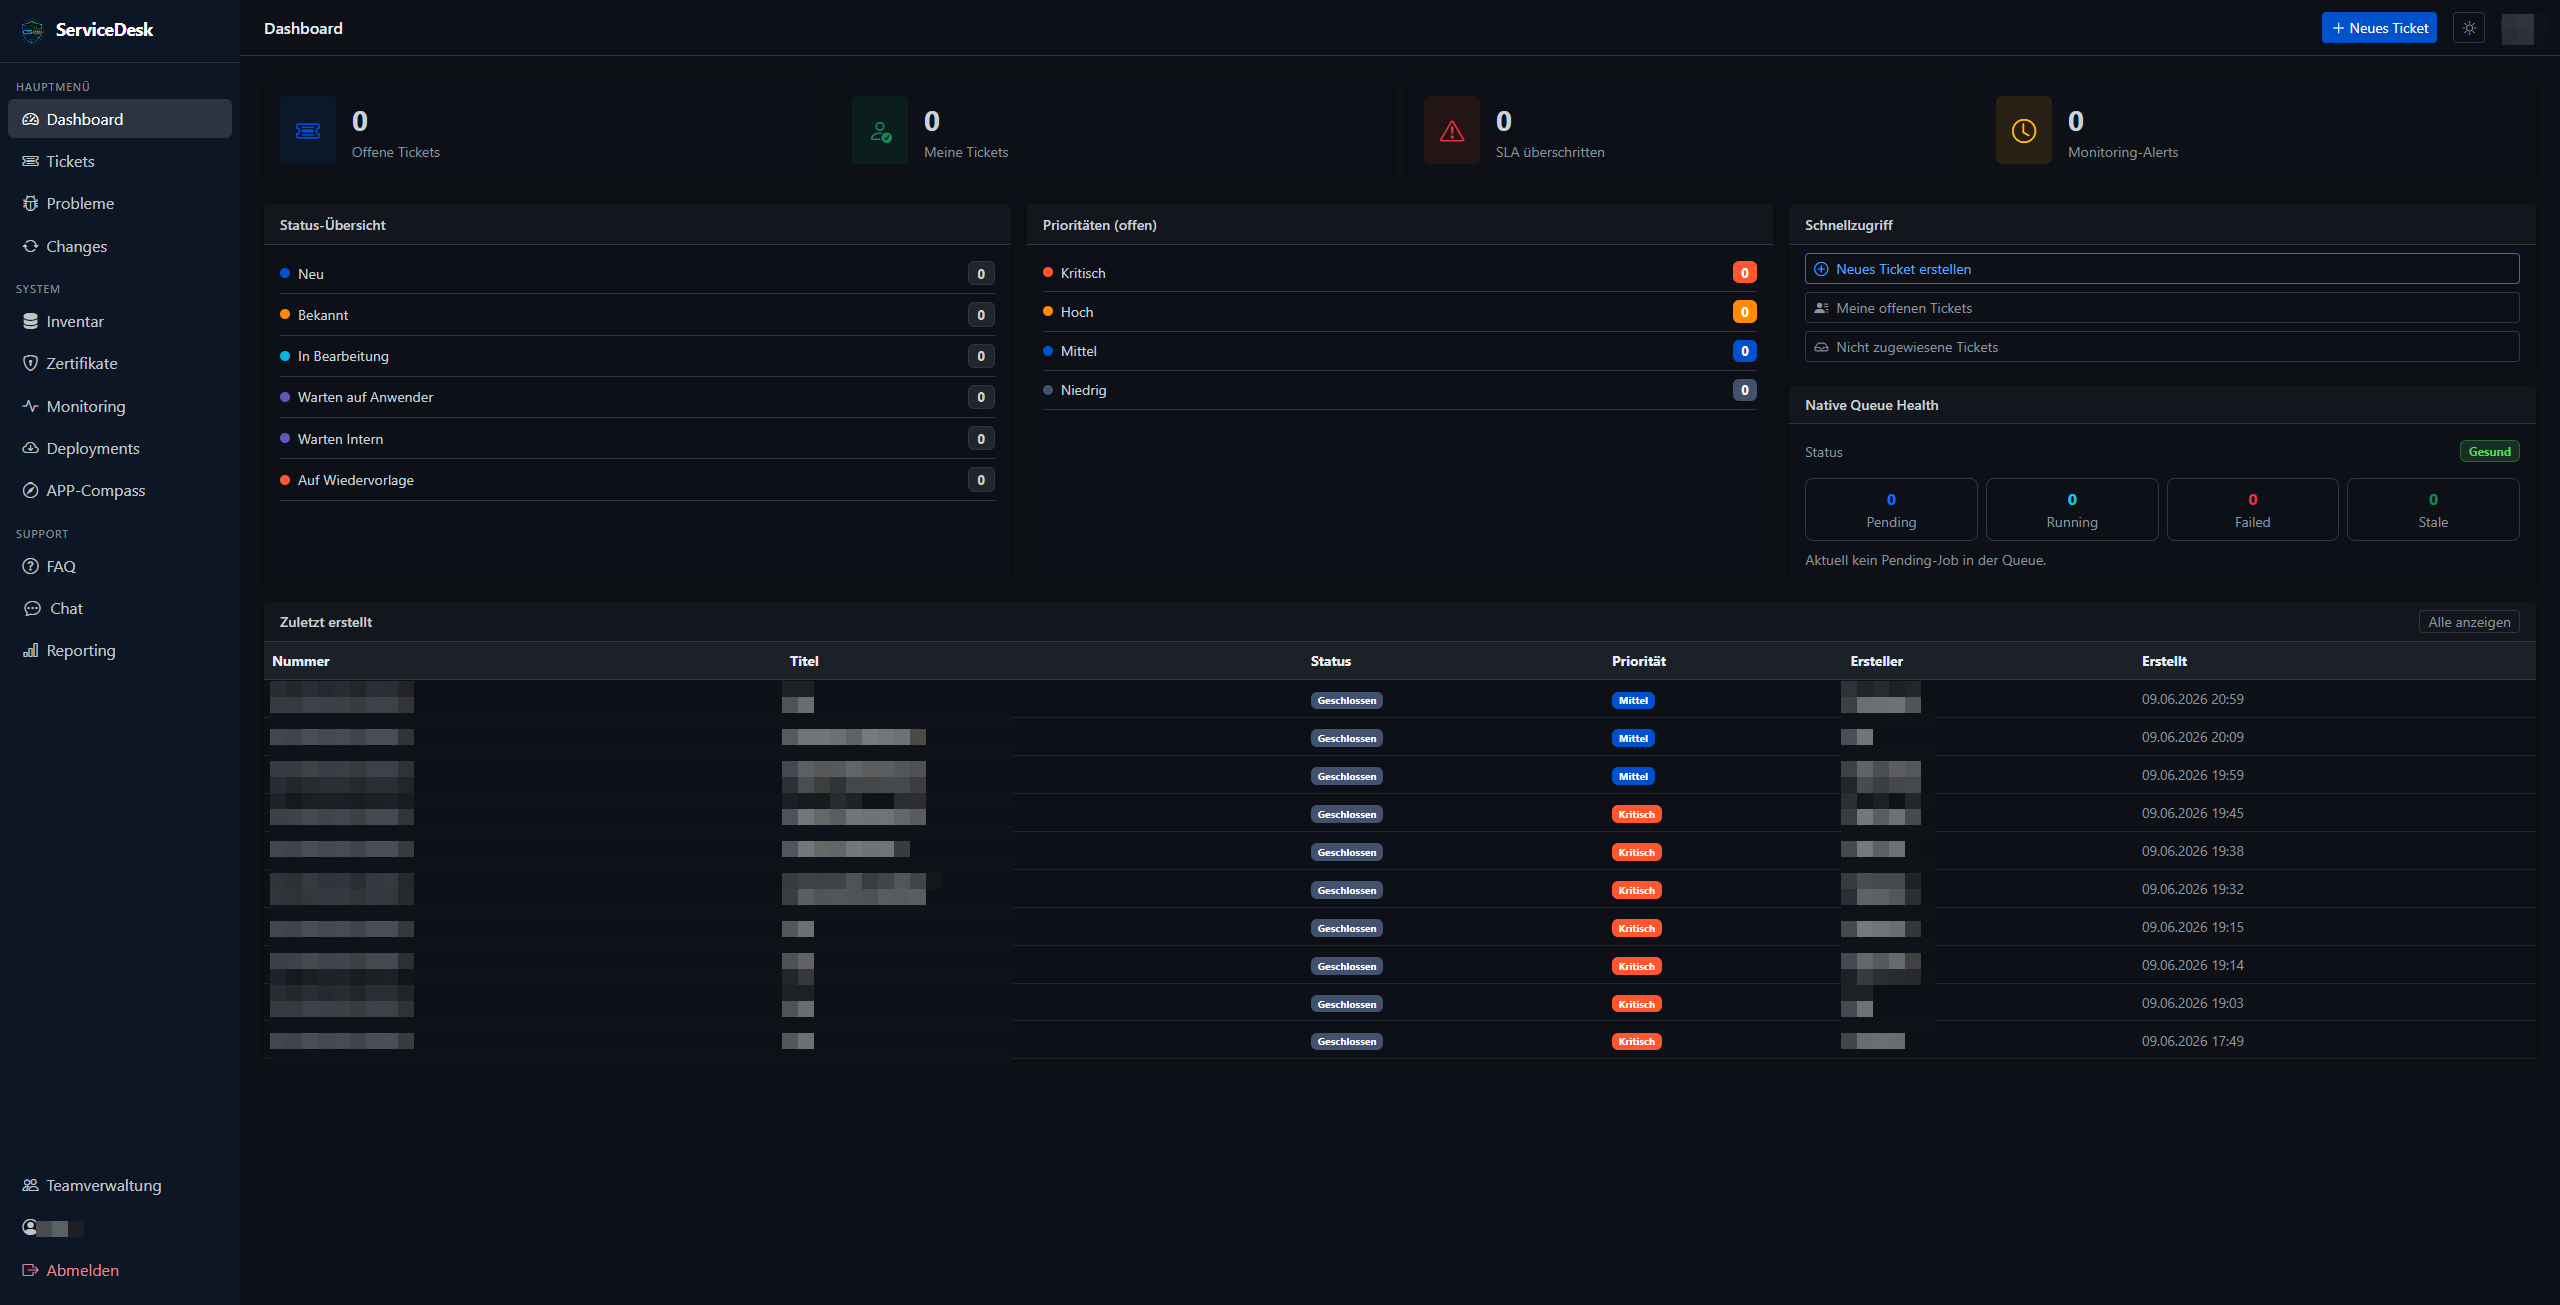Click the In Bearbeitung status row
Viewport: 2560px width, 1305px height.
pyautogui.click(x=637, y=356)
